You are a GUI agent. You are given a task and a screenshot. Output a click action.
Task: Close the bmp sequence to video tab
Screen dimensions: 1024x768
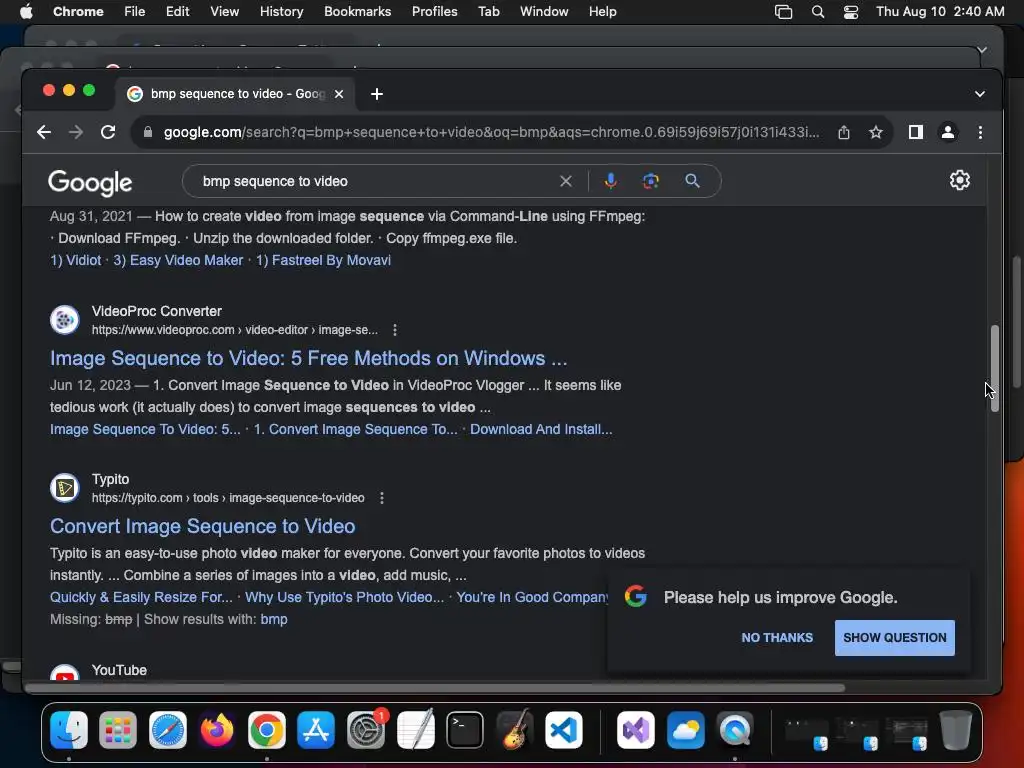pos(339,94)
